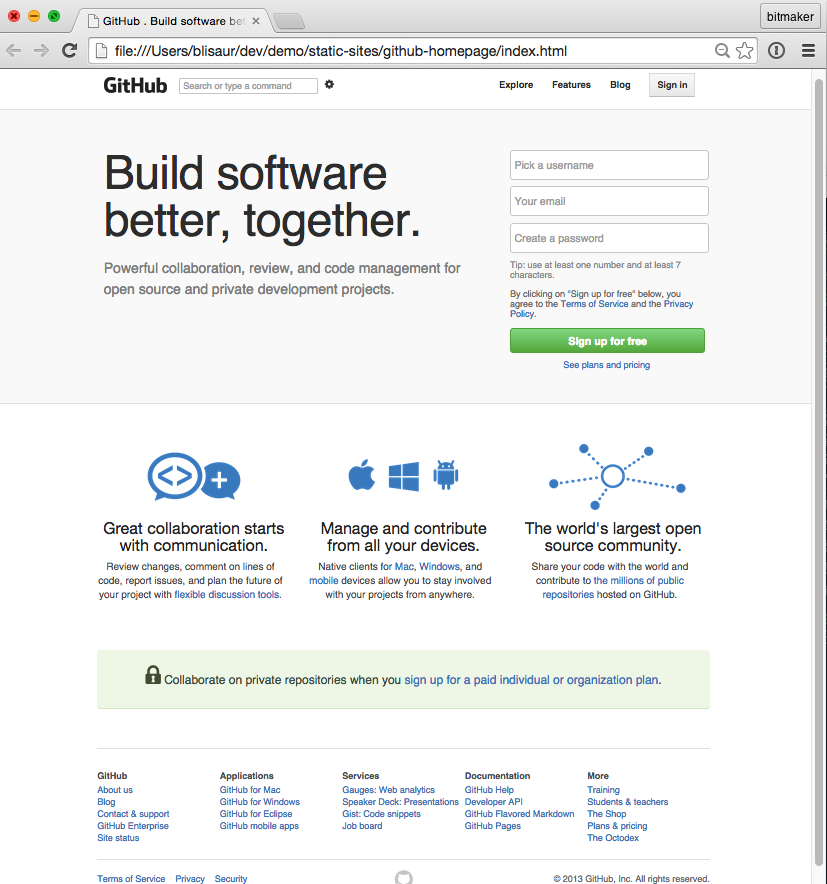The height and width of the screenshot is (884, 827).
Task: Open GitHub for Mac footer link
Action: 250,790
